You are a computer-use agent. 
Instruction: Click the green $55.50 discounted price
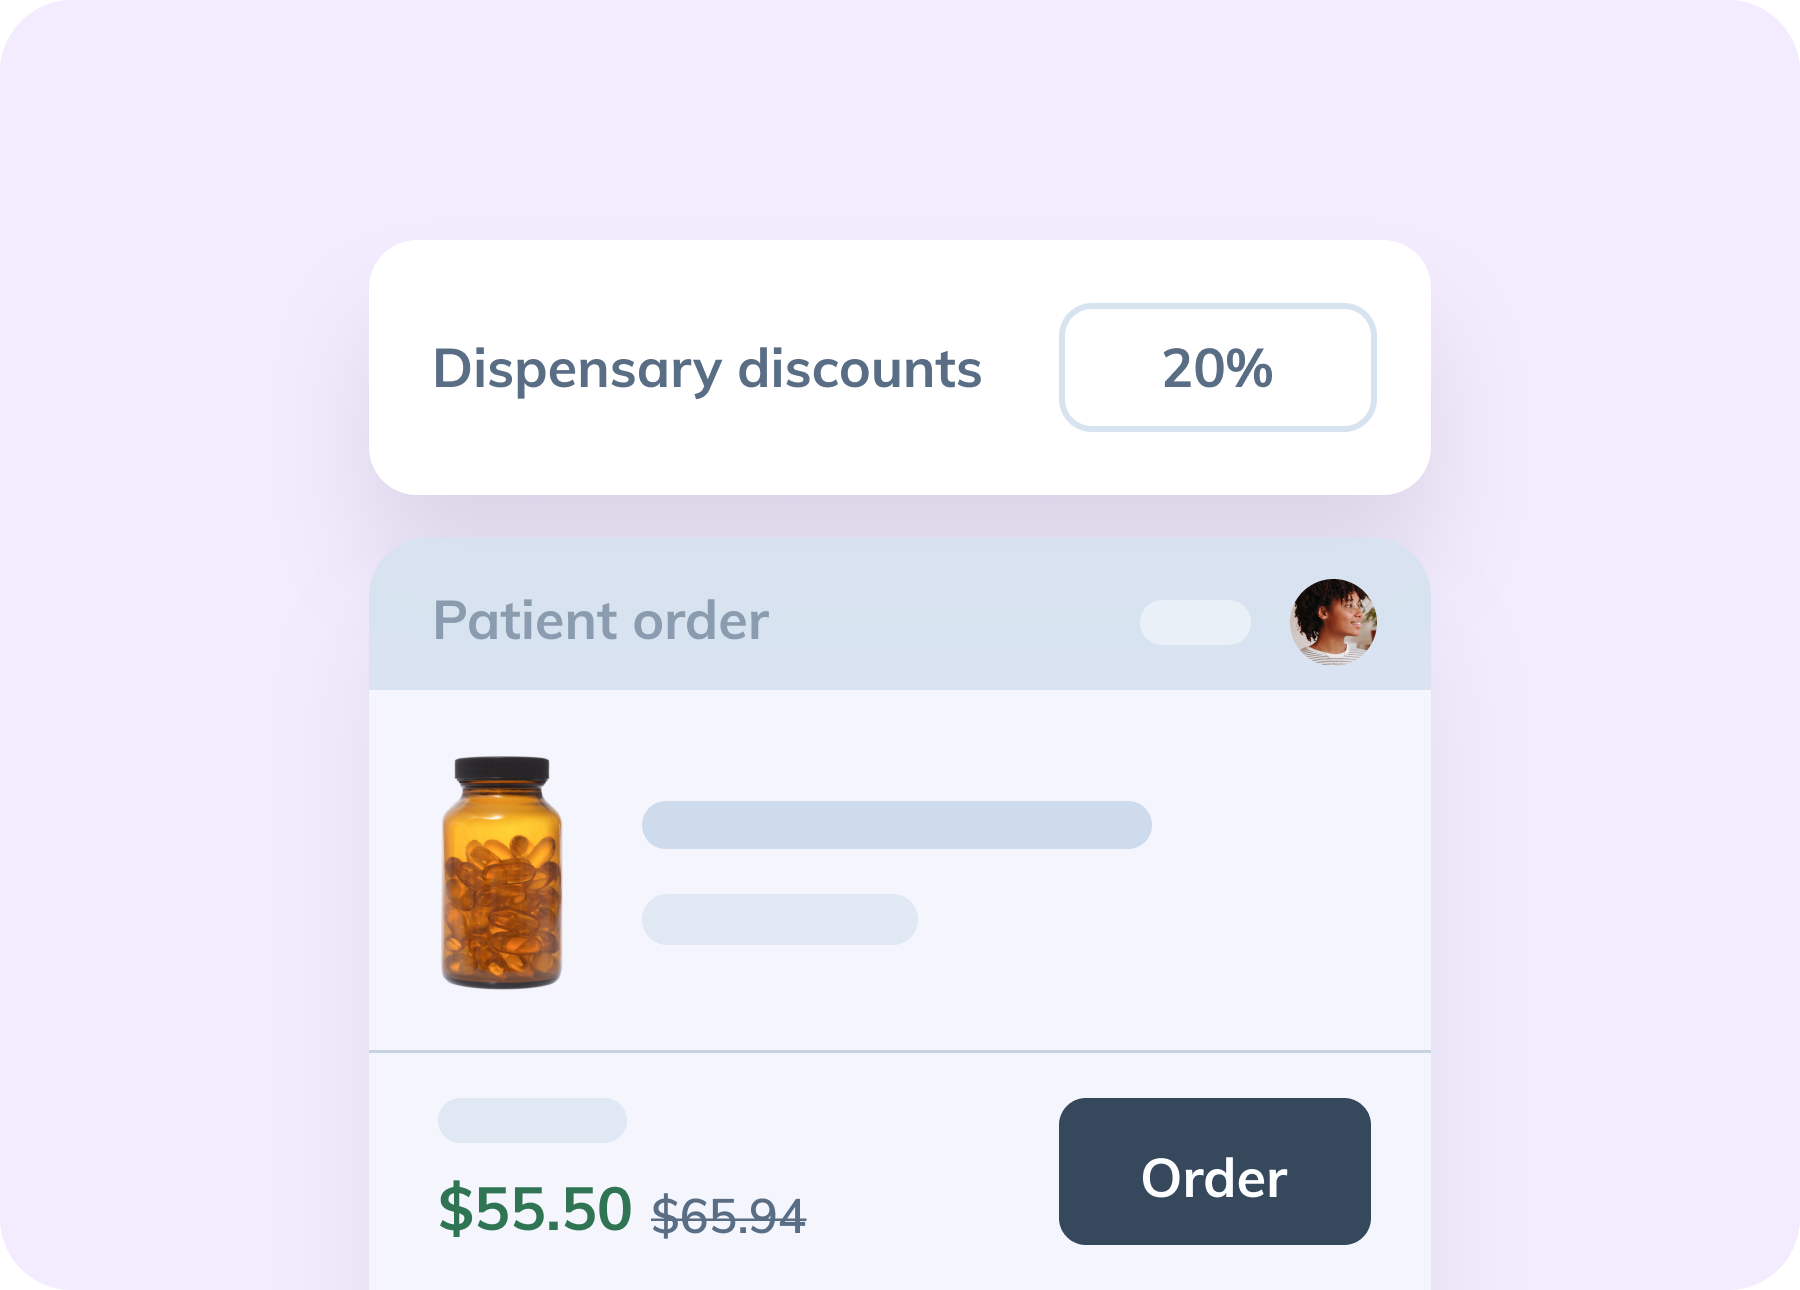tap(536, 1208)
